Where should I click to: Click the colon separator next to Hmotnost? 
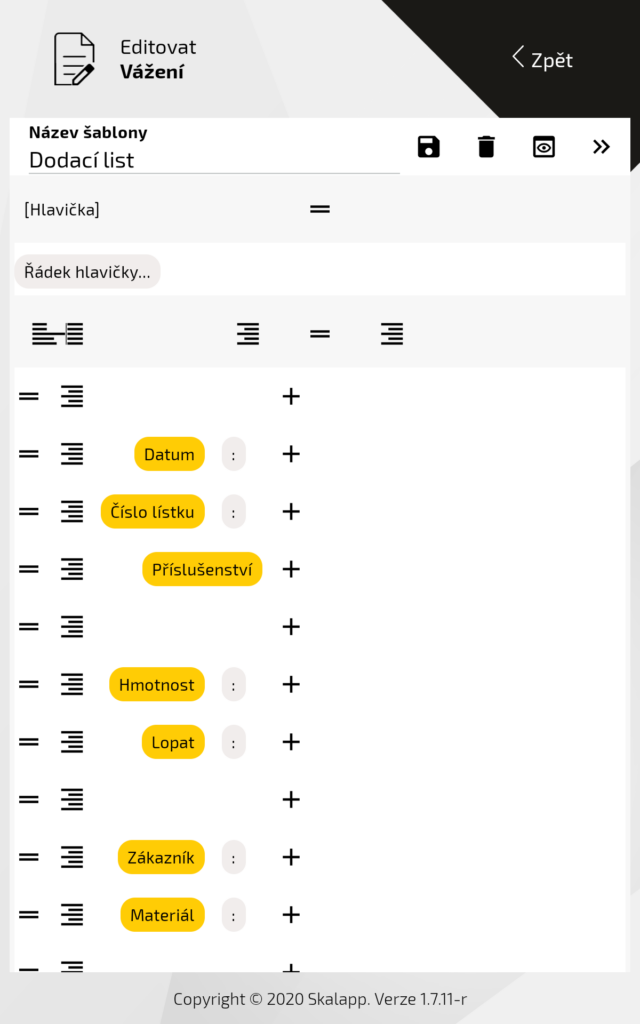click(233, 685)
